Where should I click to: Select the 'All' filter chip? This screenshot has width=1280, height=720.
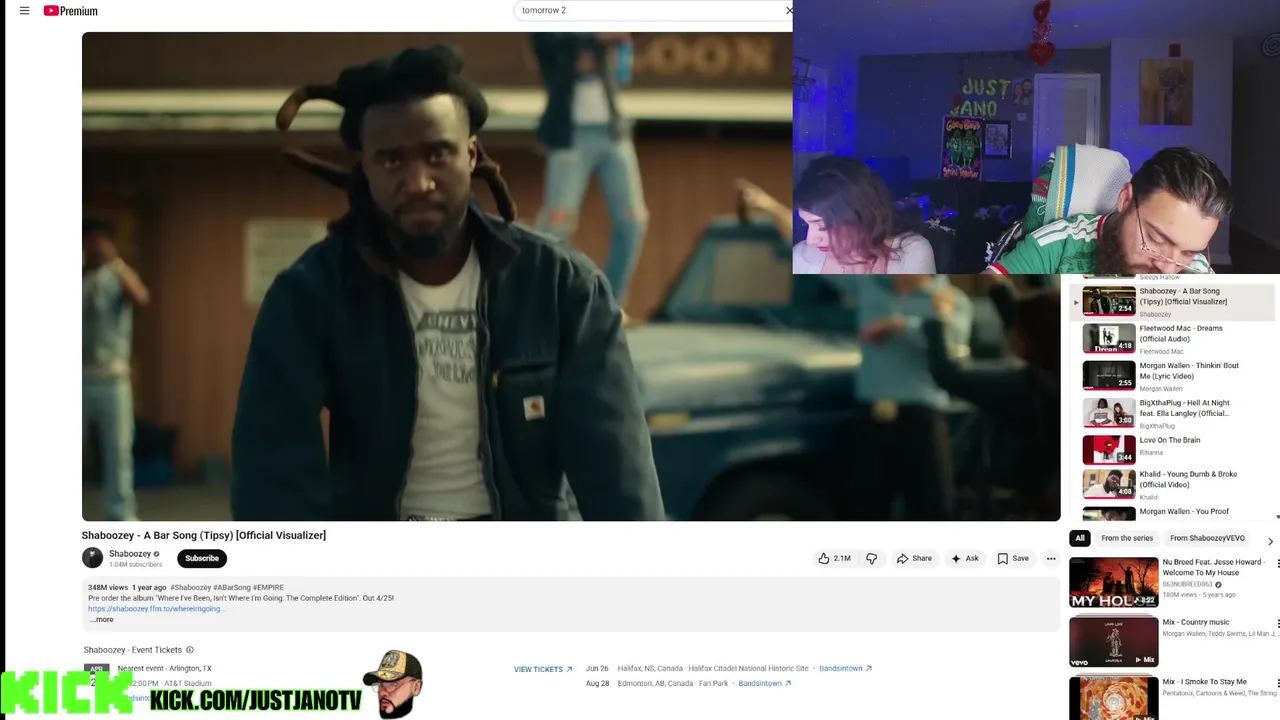point(1079,538)
